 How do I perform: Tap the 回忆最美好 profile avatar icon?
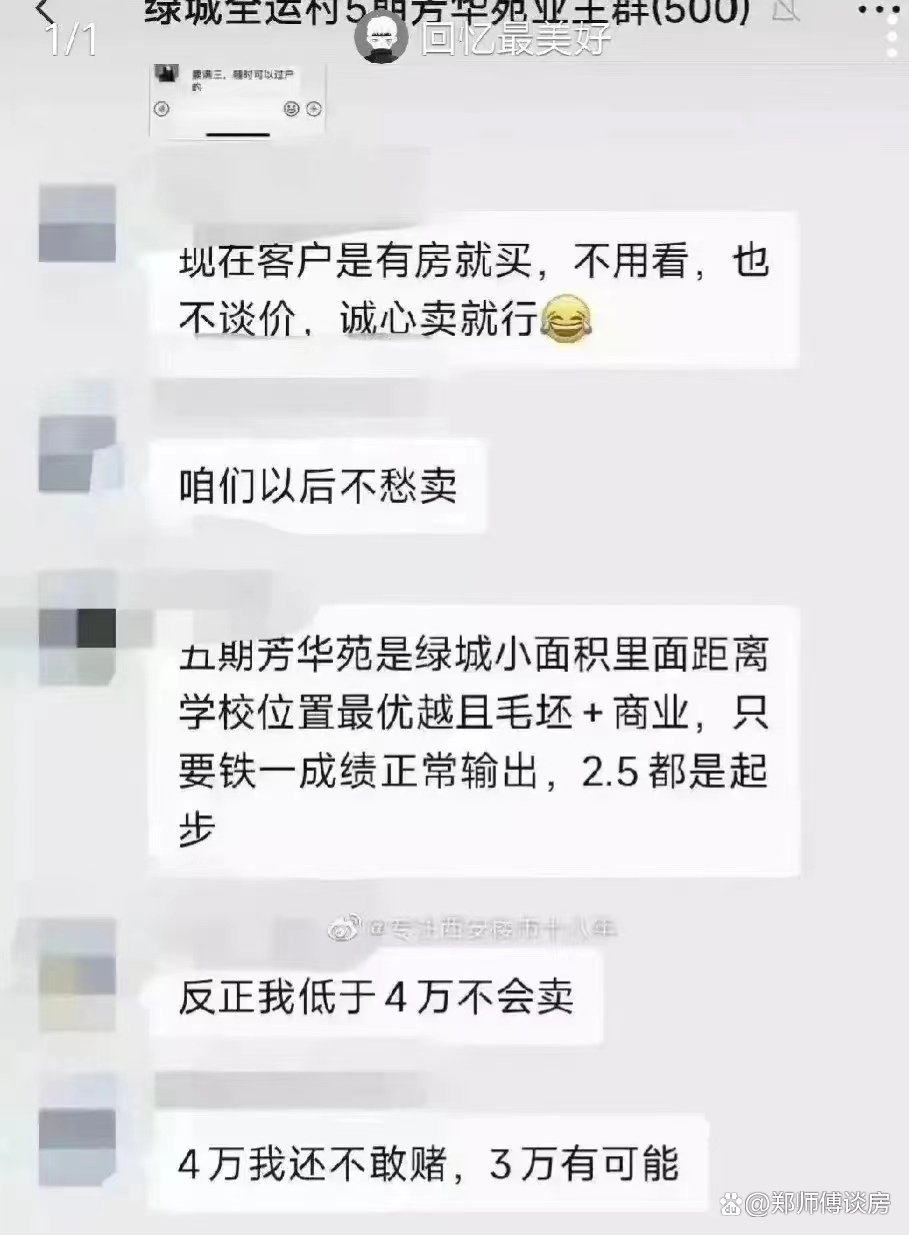[383, 38]
